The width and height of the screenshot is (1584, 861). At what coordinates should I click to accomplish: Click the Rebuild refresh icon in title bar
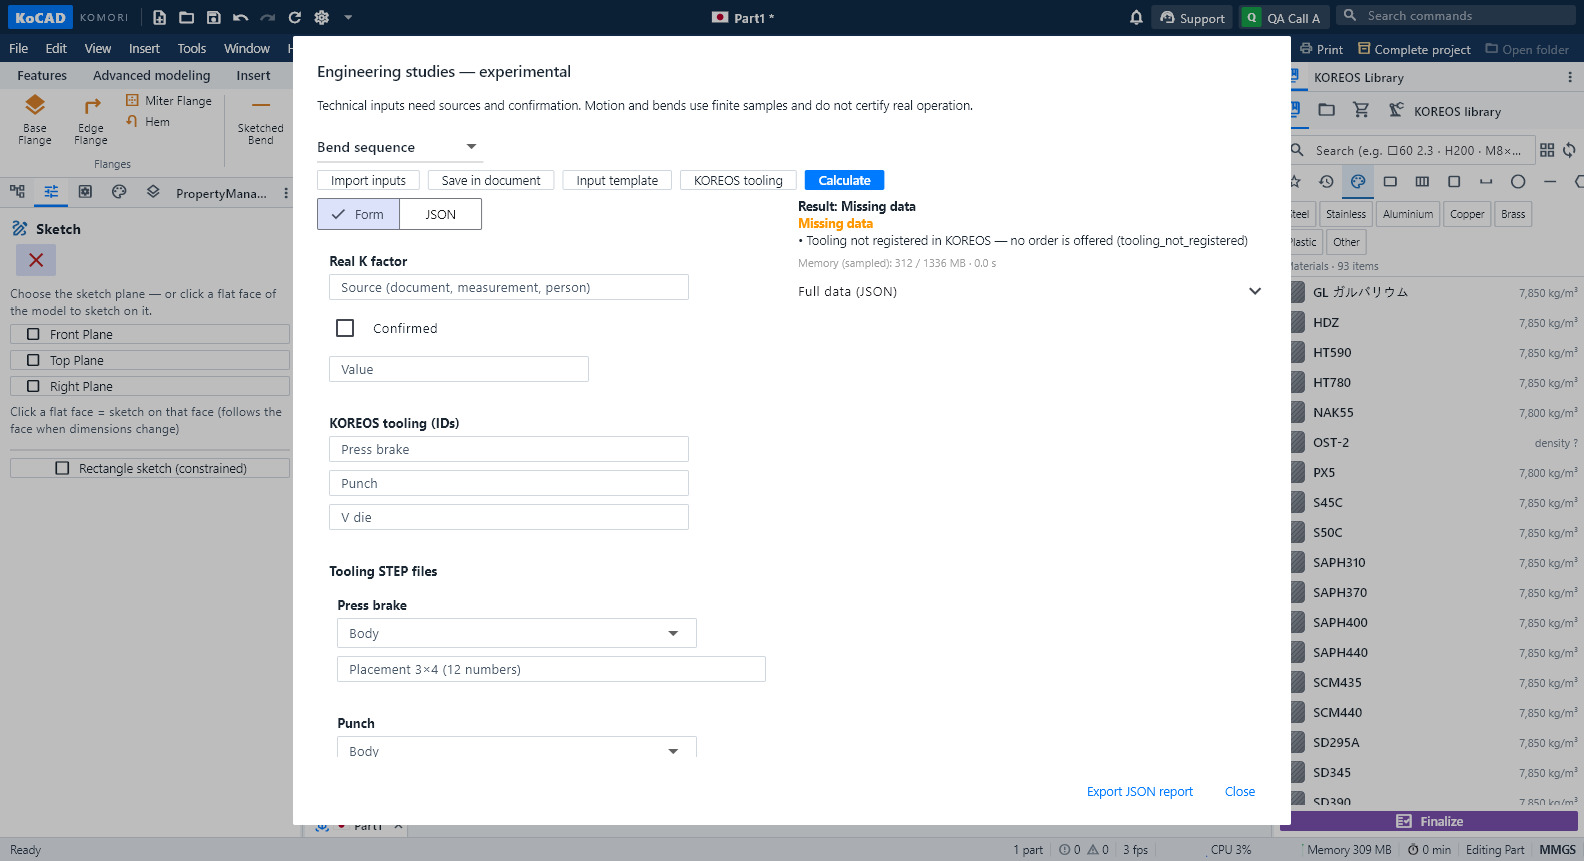tap(294, 17)
